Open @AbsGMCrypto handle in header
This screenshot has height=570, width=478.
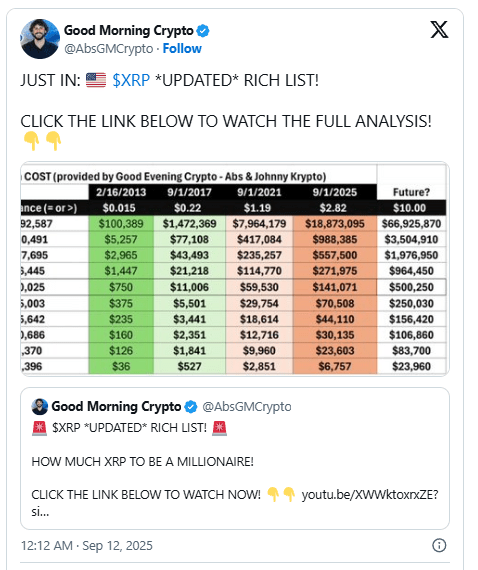tap(109, 49)
